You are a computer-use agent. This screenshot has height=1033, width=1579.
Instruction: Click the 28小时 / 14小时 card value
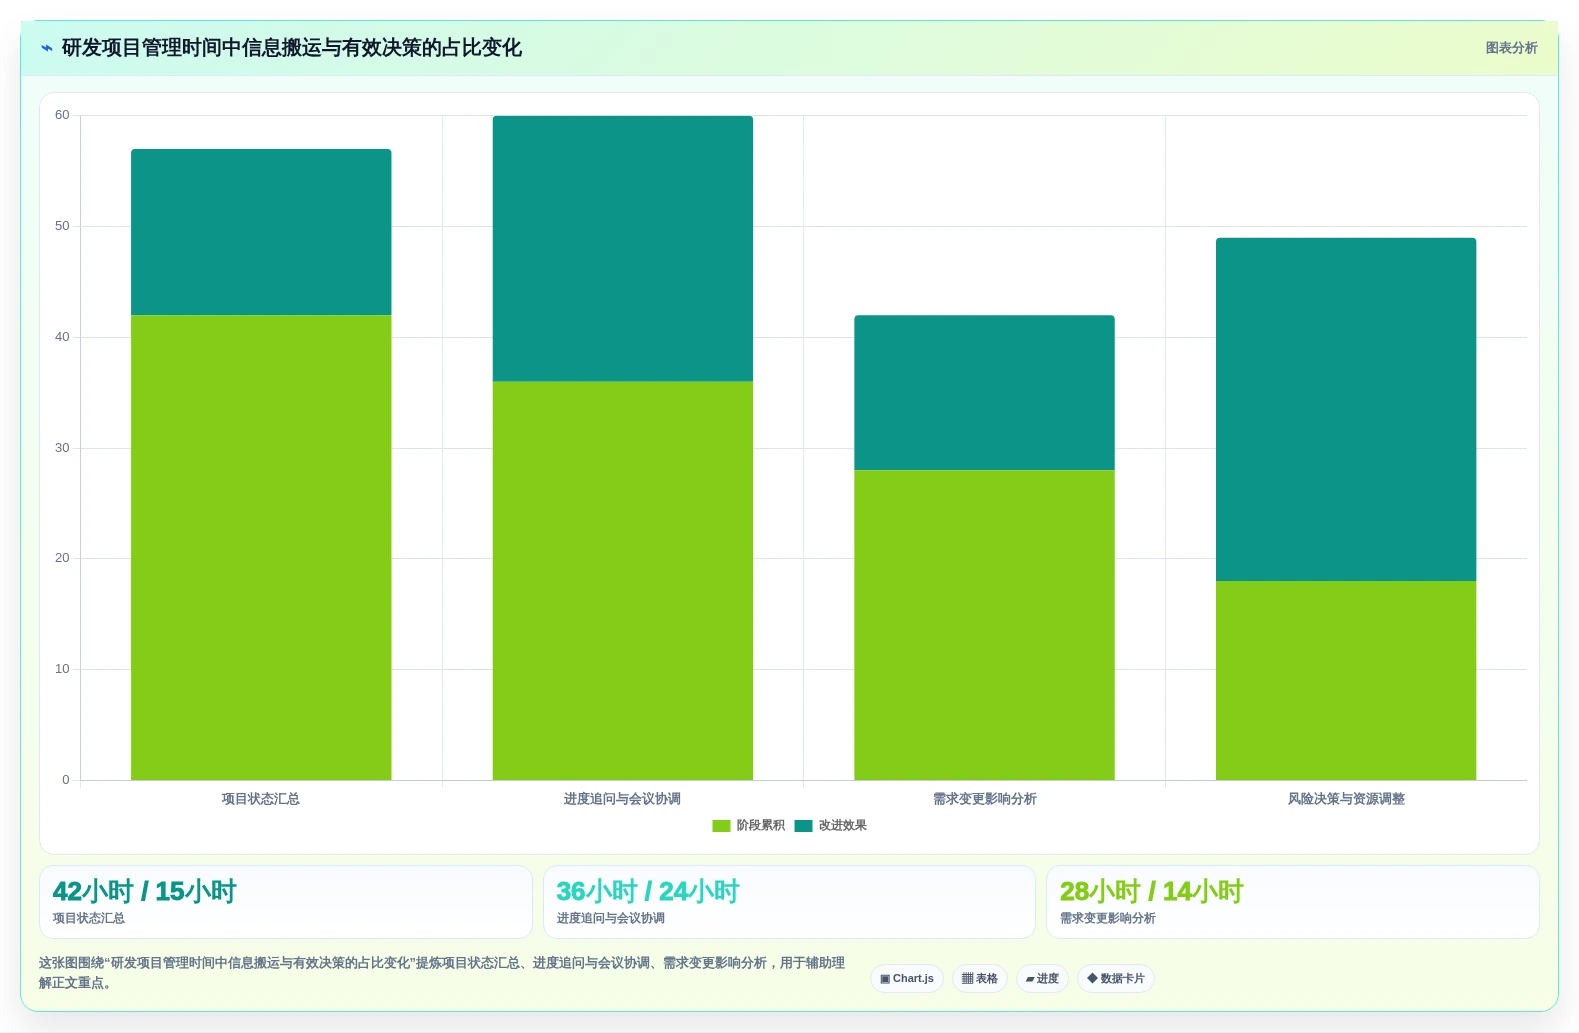[1151, 892]
